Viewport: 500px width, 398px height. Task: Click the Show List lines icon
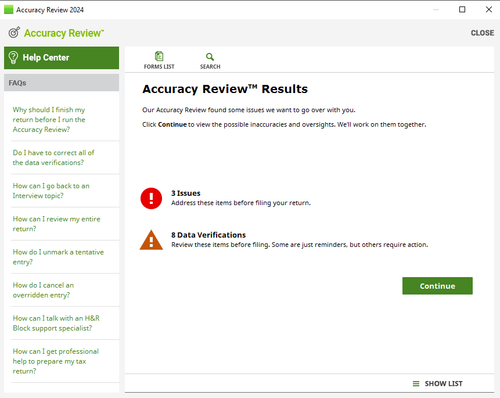[416, 384]
